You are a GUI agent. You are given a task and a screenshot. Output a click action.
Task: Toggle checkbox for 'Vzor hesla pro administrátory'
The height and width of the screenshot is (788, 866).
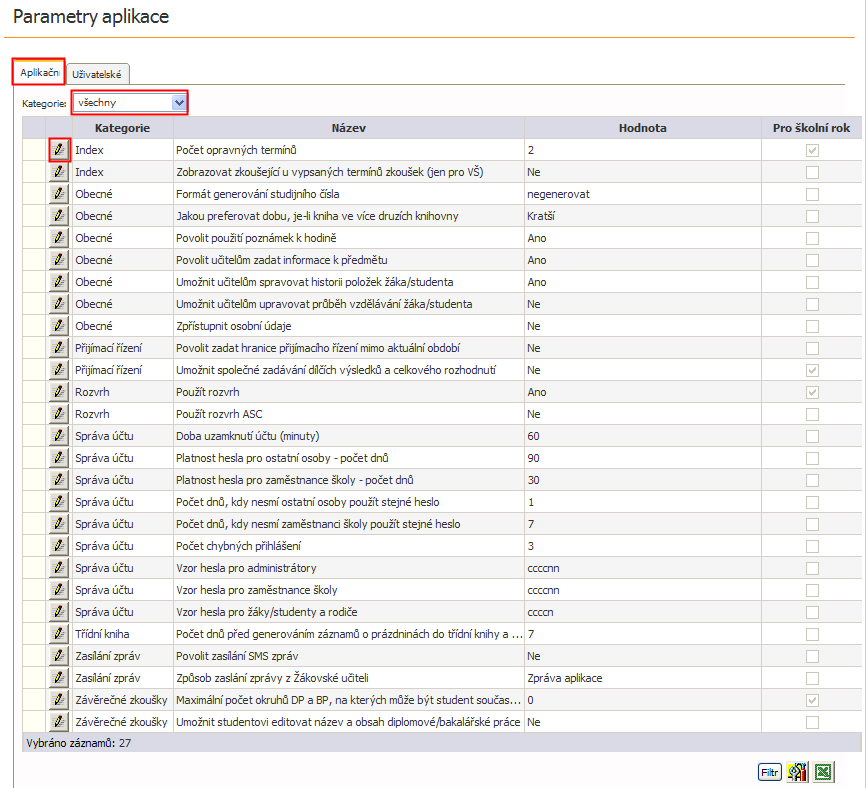(812, 568)
